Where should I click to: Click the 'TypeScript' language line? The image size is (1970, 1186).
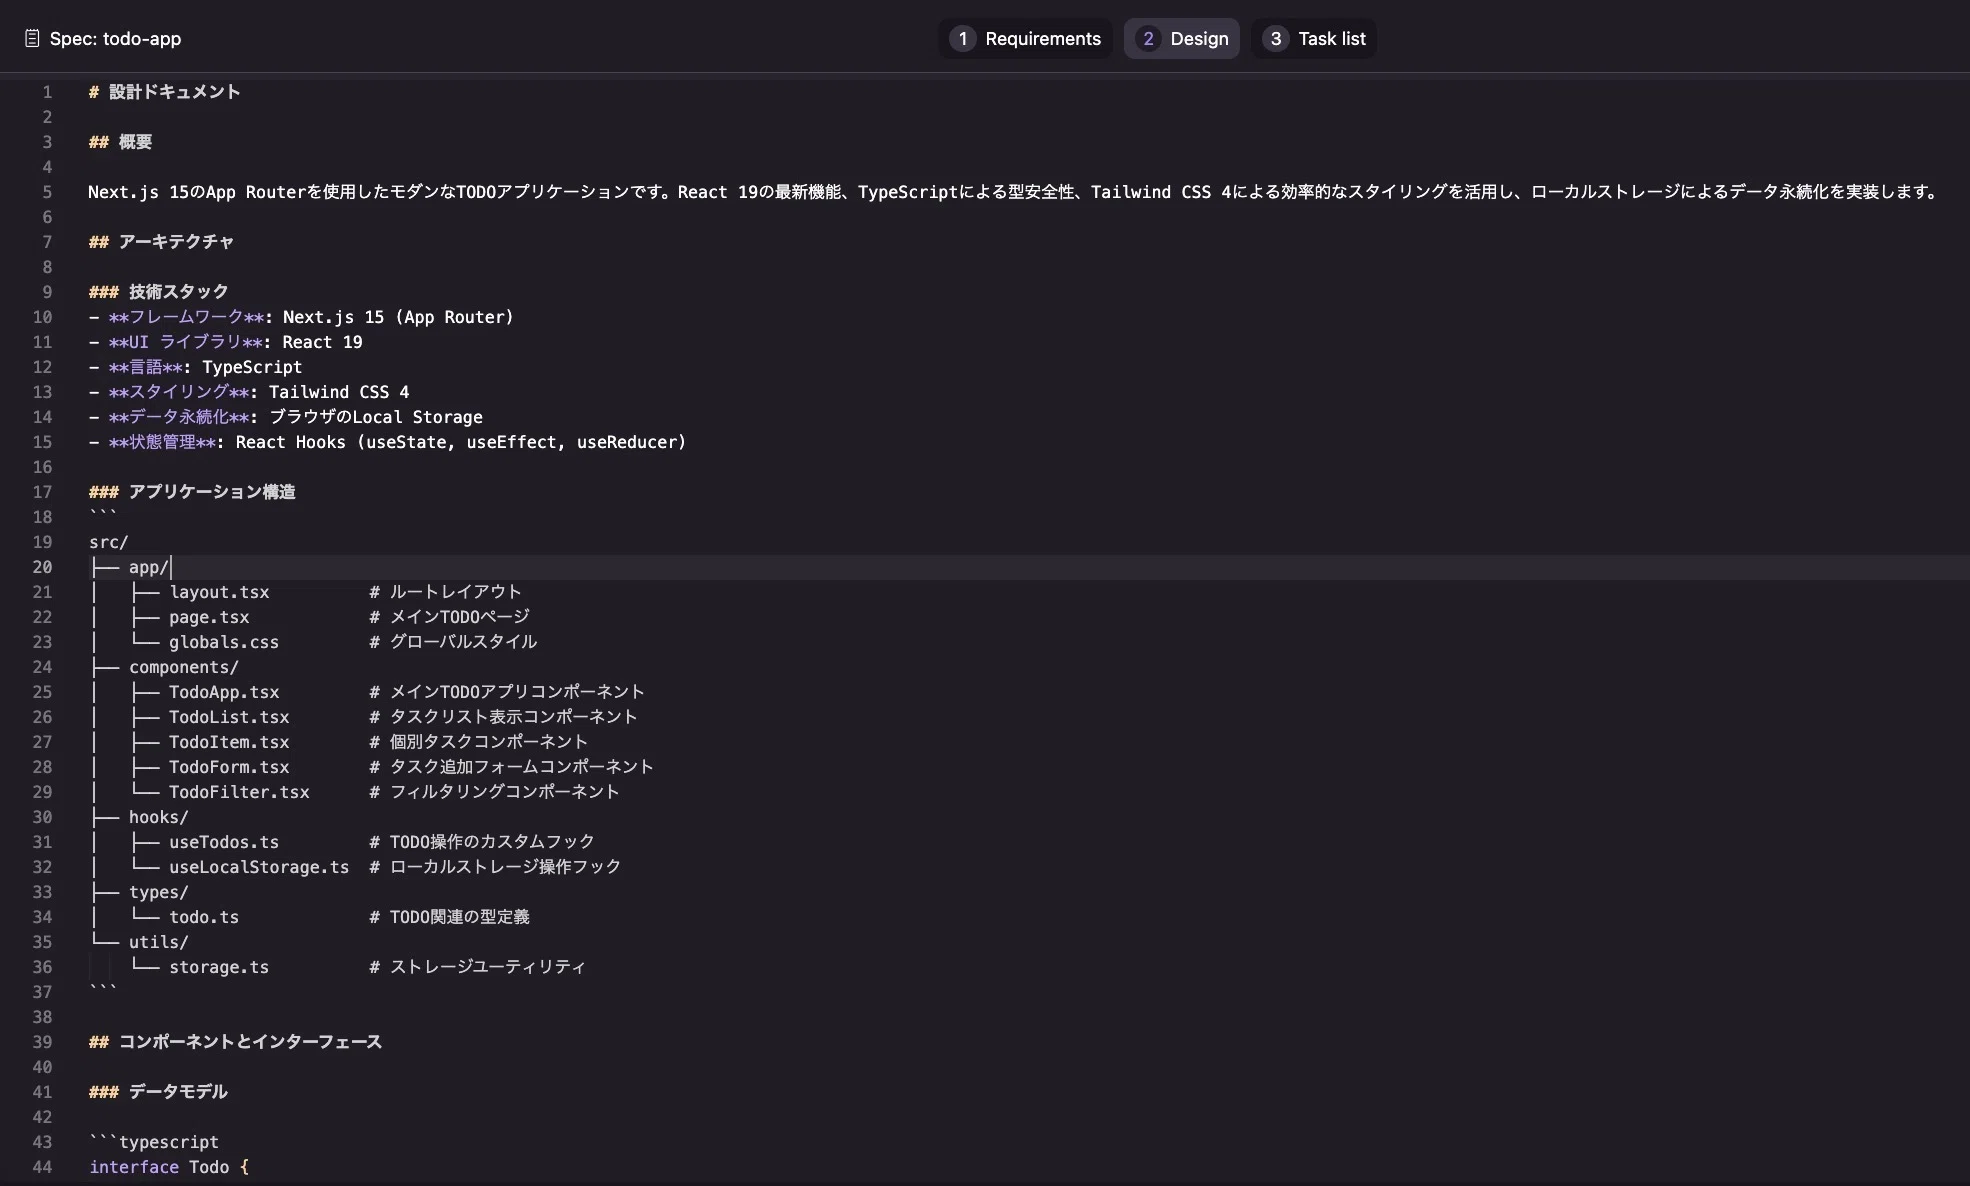pyautogui.click(x=195, y=367)
